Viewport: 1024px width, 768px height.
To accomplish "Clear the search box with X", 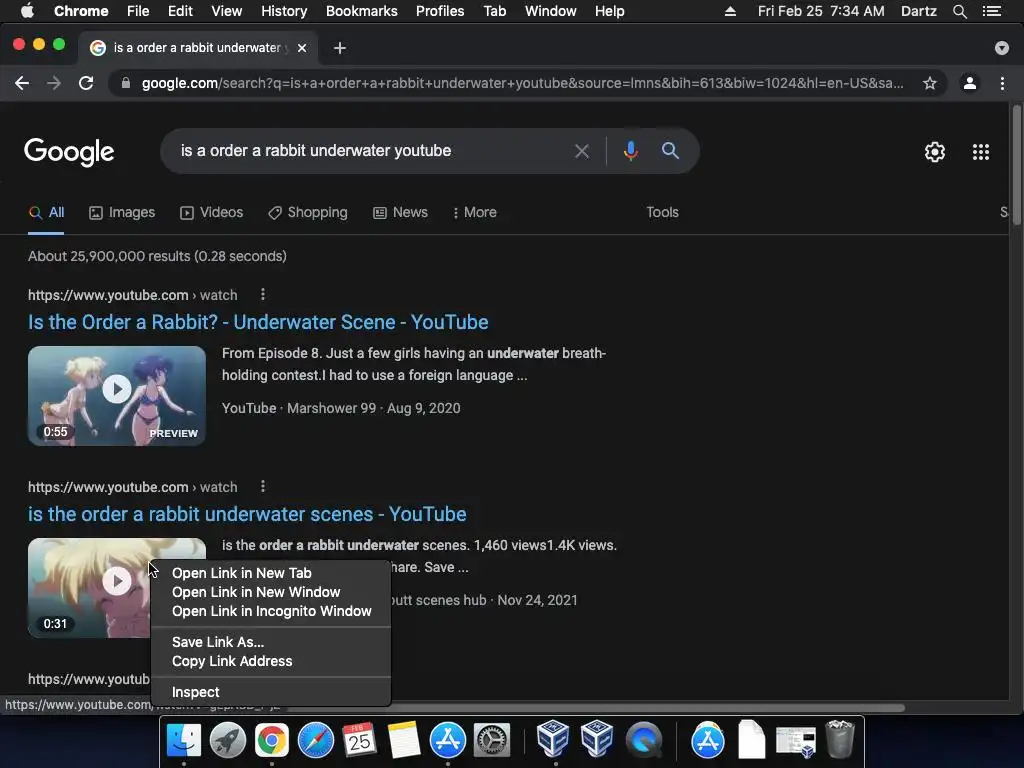I will pos(582,152).
